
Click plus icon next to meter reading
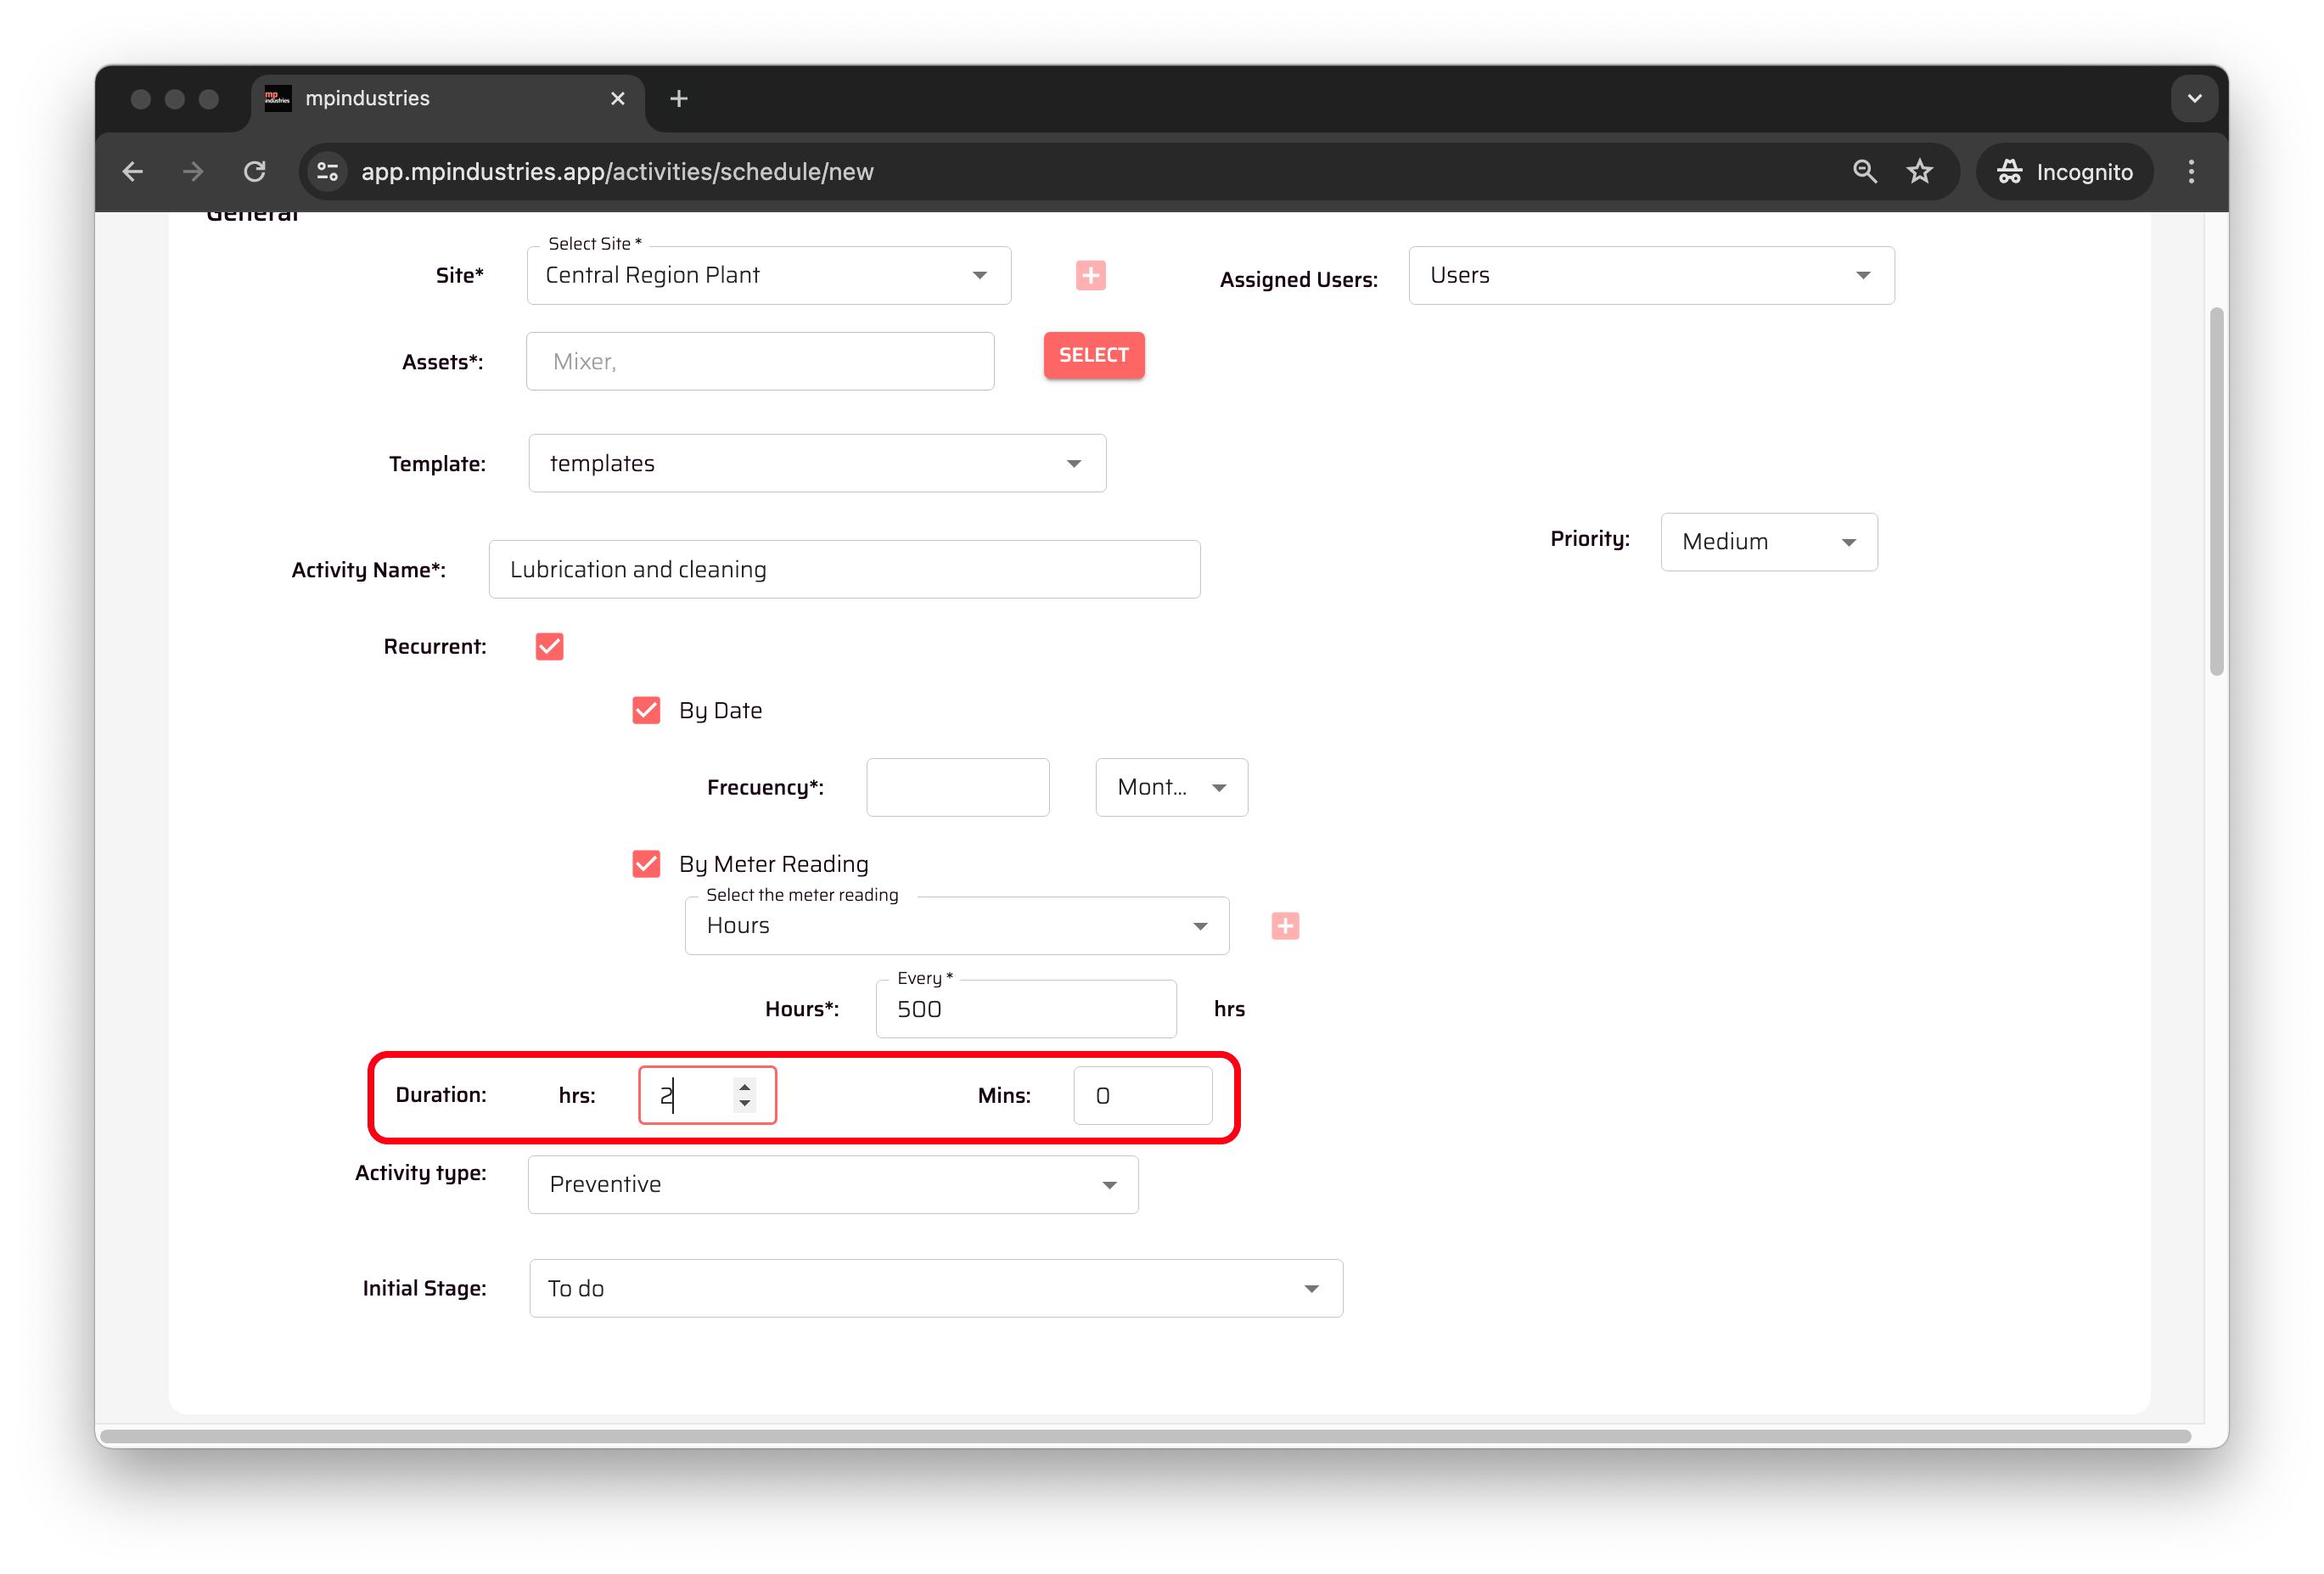click(x=1285, y=926)
